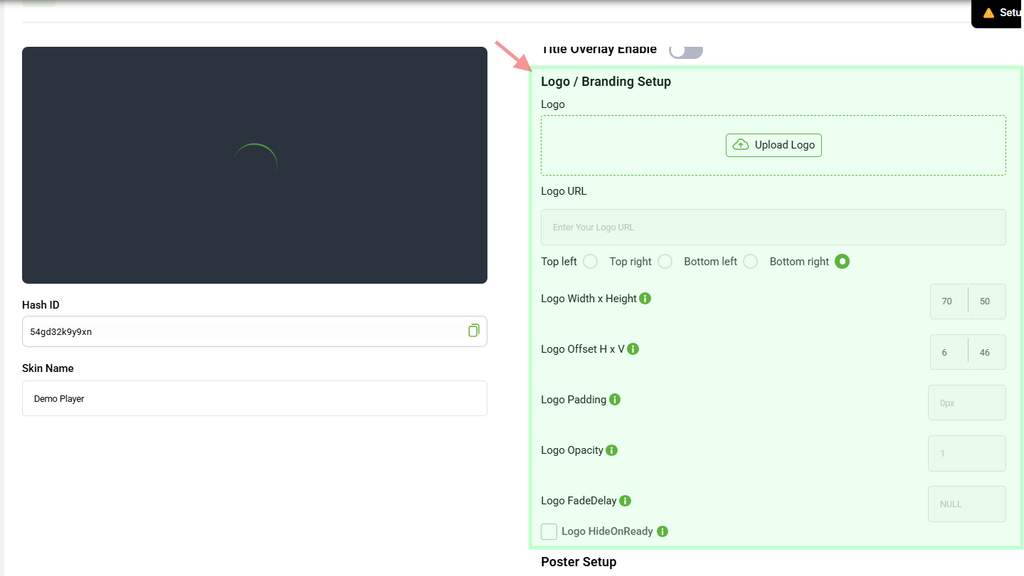Toggle the Title Overlay Enable switch
The width and height of the screenshot is (1024, 576).
tap(686, 50)
